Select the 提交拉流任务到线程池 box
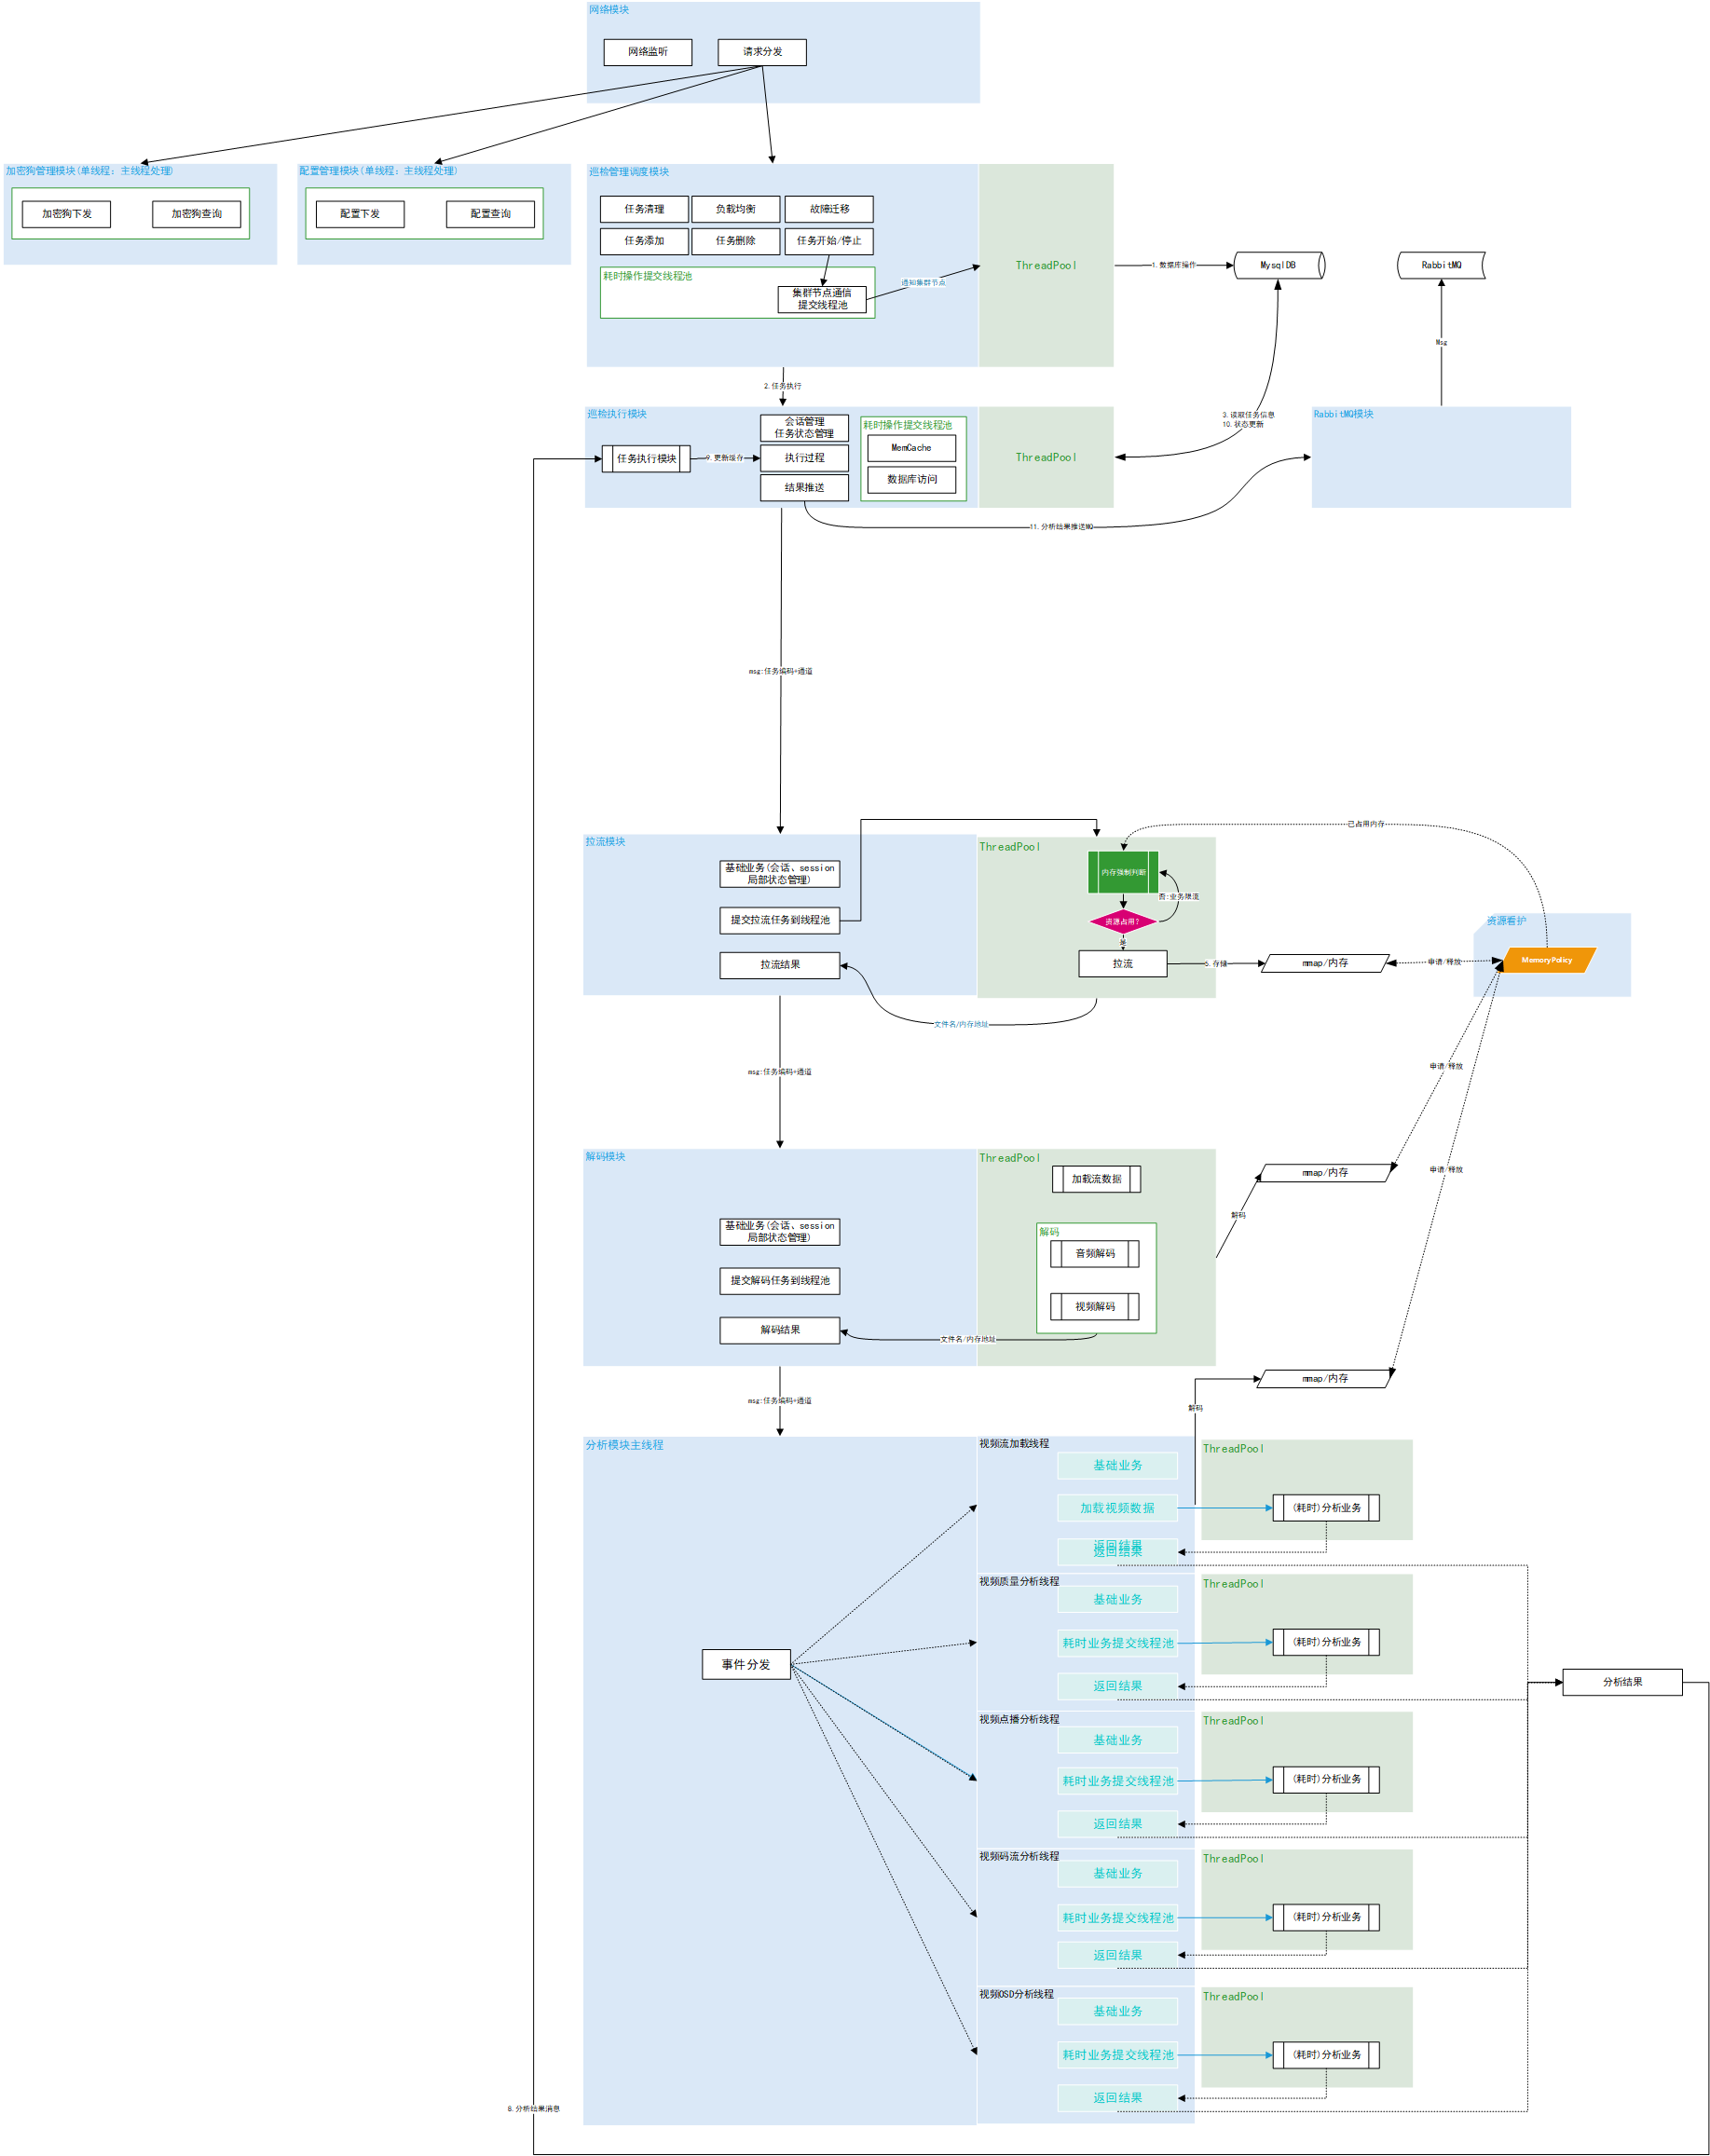Image resolution: width=1710 pixels, height=2156 pixels. pyautogui.click(x=779, y=920)
